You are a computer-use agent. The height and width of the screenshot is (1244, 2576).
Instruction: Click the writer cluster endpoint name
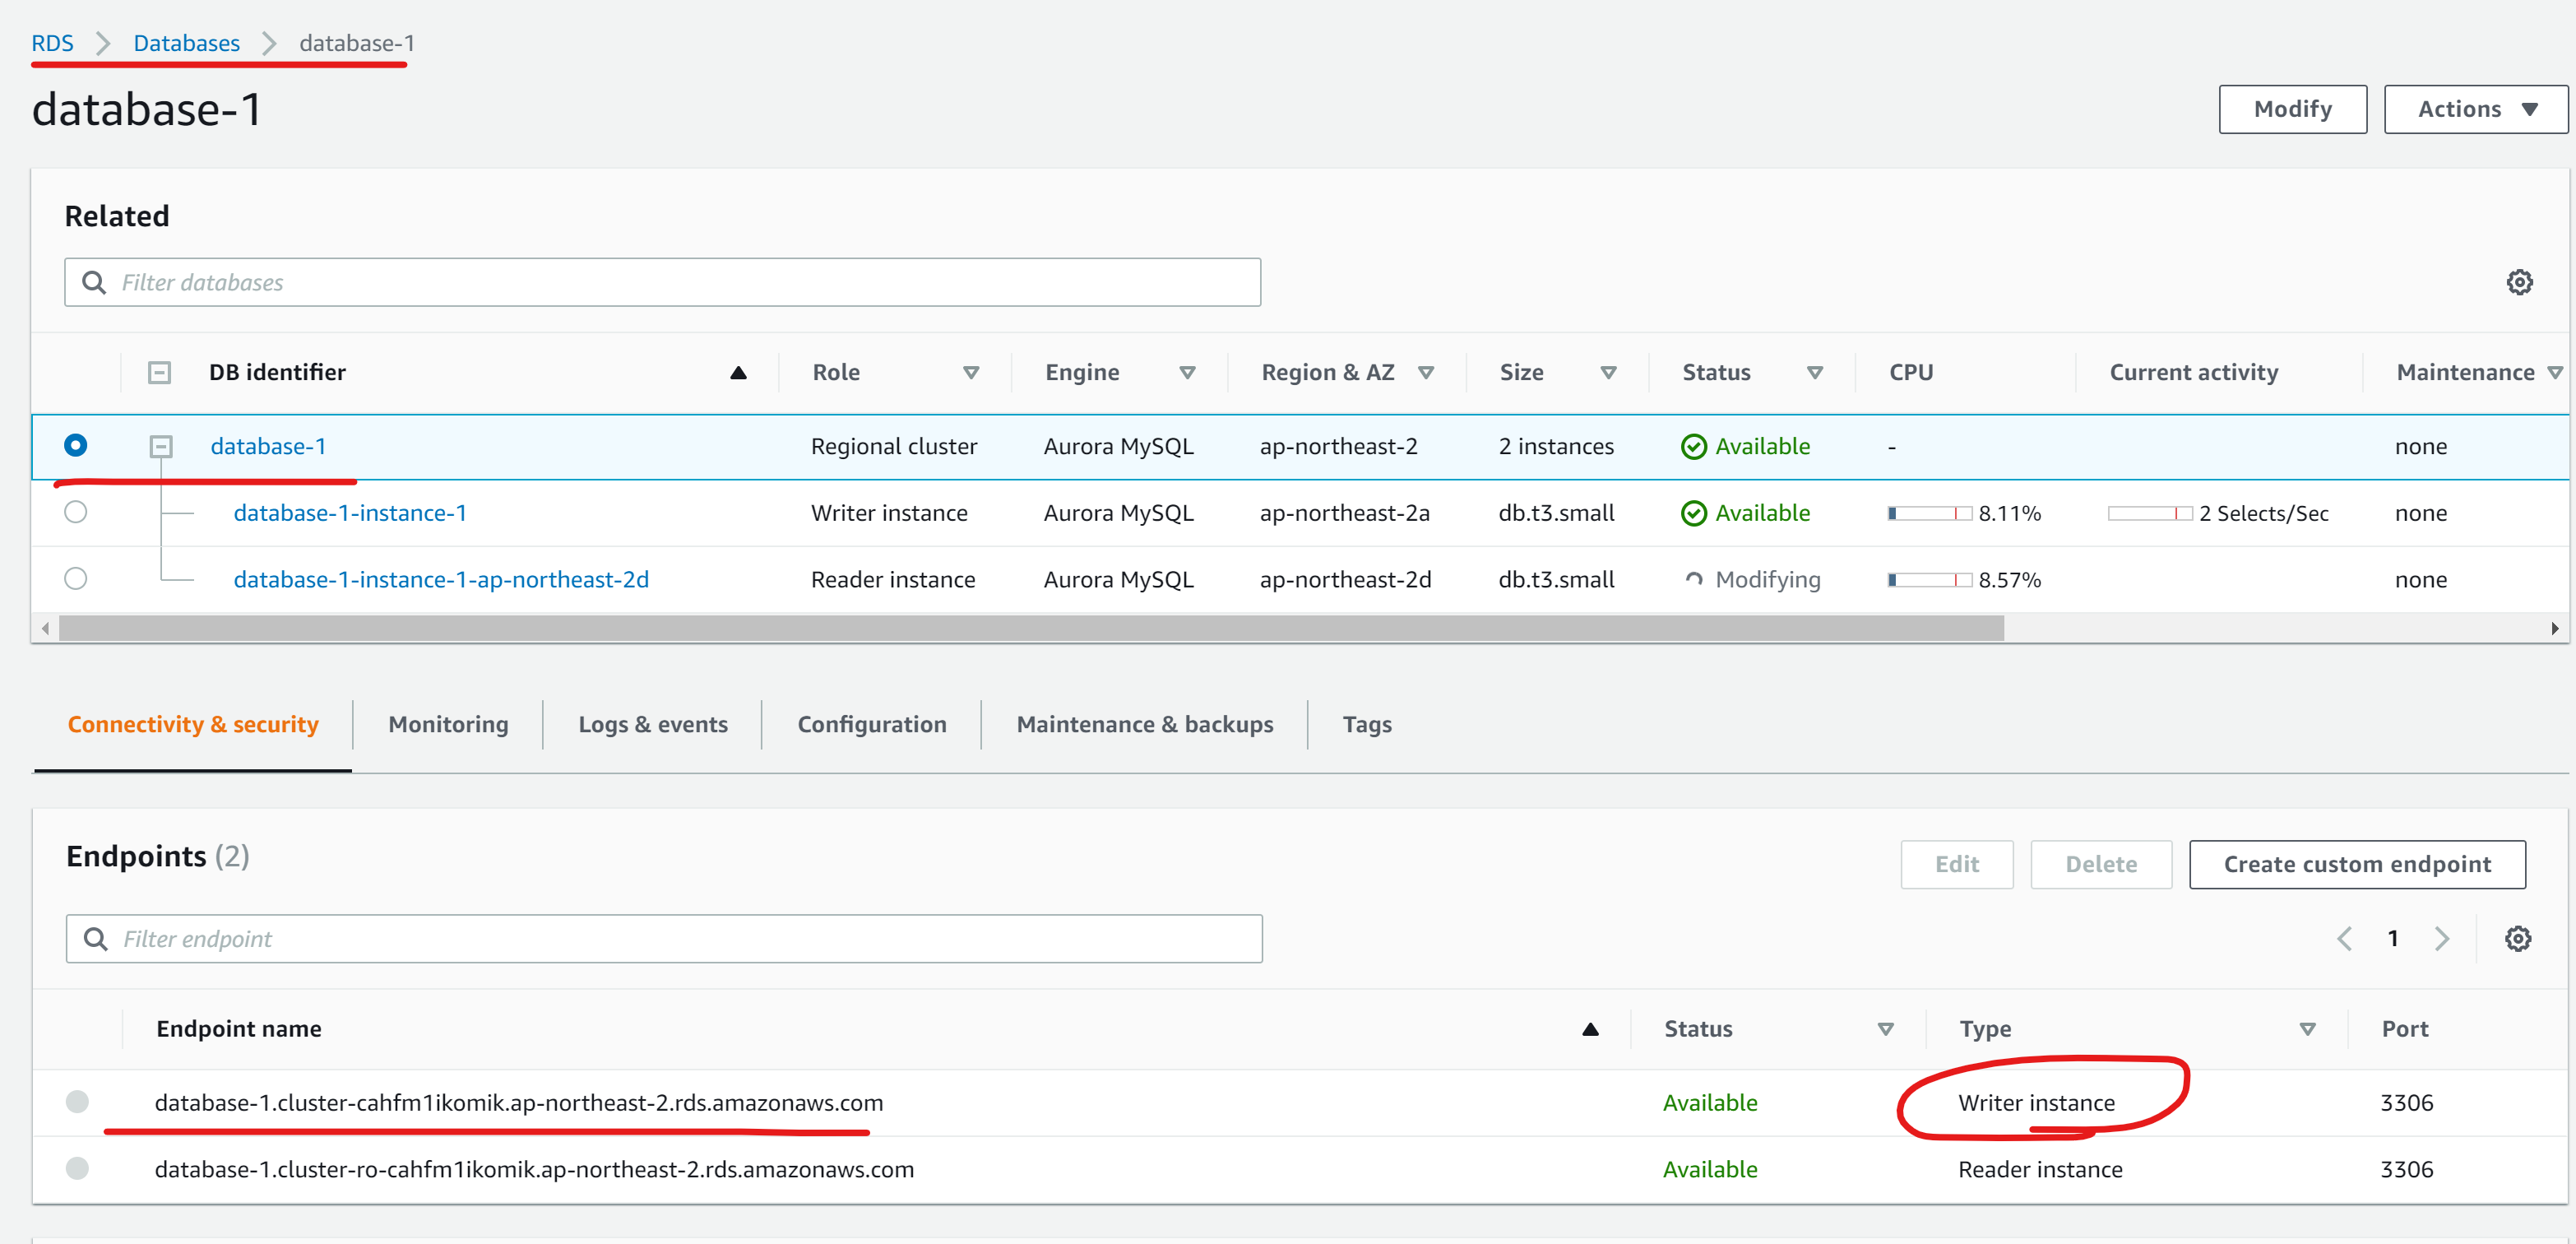pos(519,1102)
